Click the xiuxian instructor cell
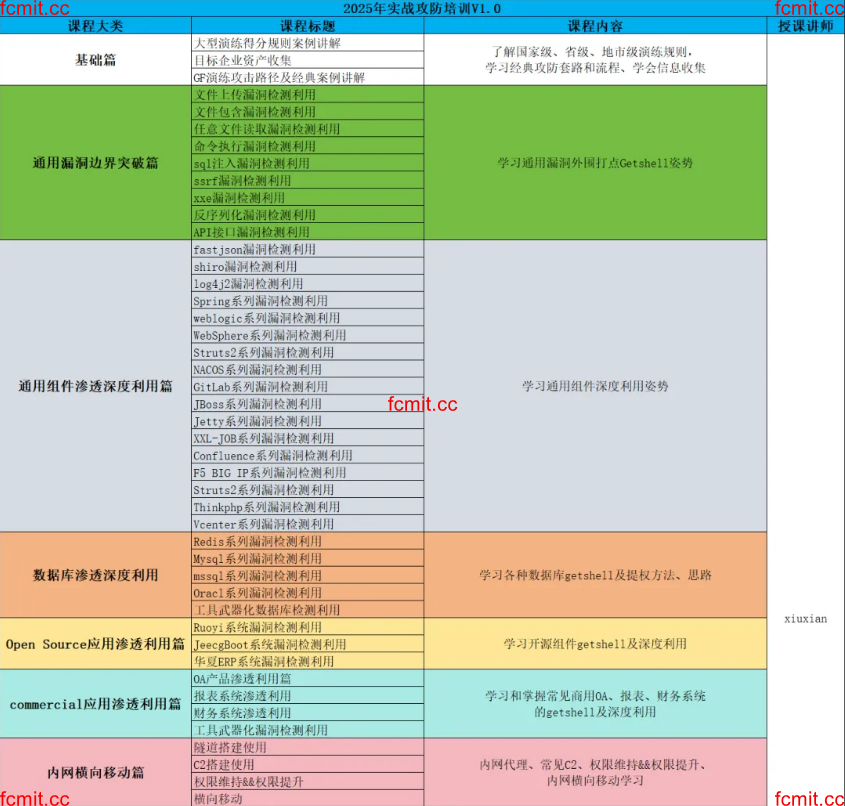 [805, 618]
